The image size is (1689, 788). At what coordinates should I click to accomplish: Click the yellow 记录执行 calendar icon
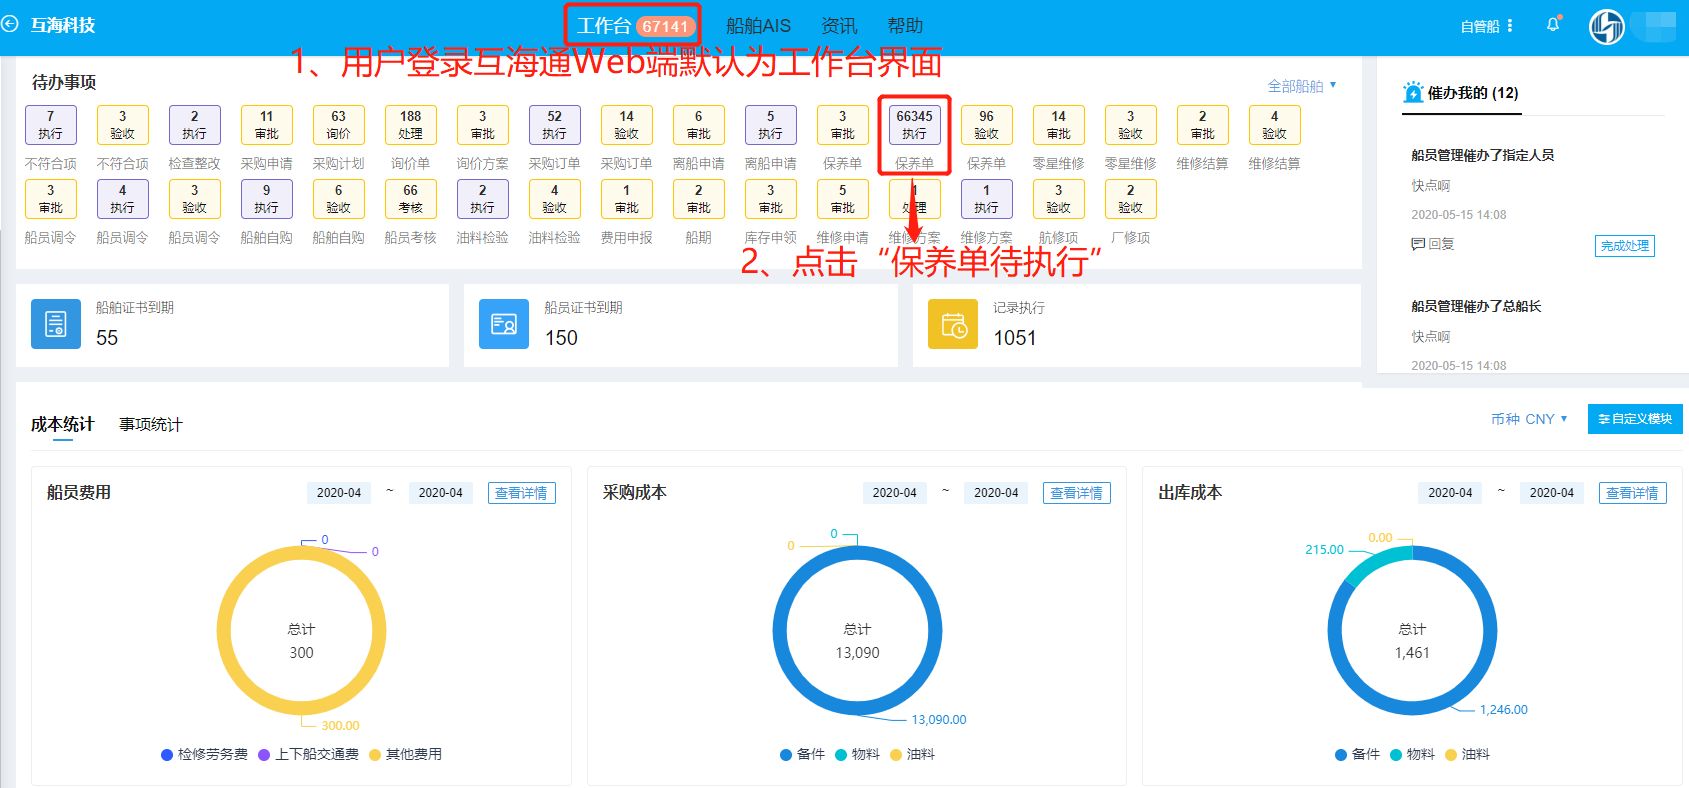[x=953, y=324]
